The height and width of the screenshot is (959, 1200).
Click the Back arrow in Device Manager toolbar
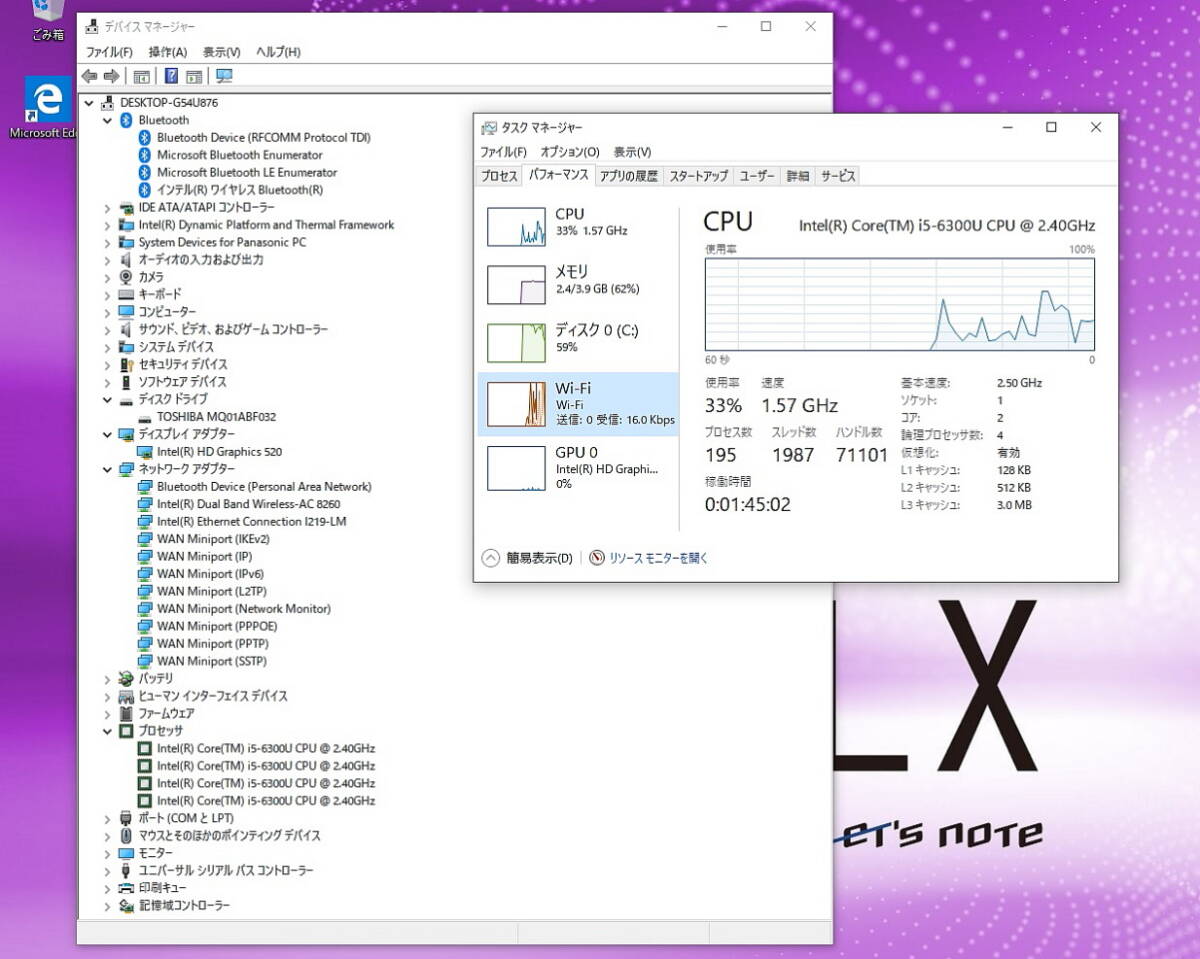(x=89, y=76)
